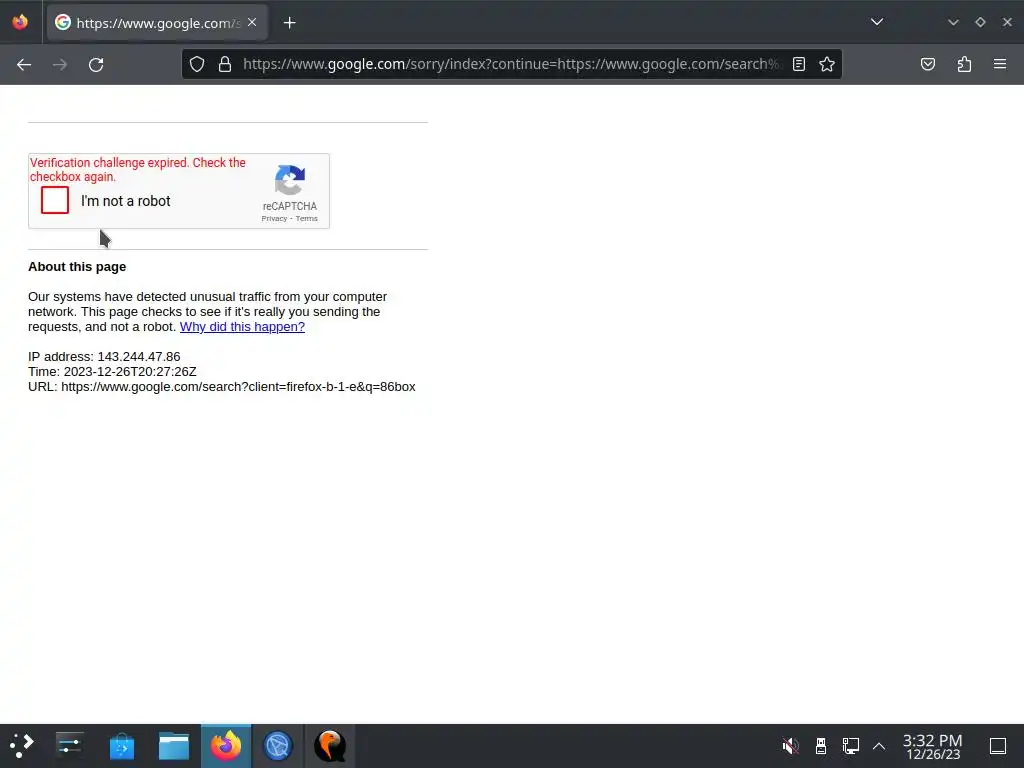Minimize the Firefox window
1024x768 pixels.
pos(953,22)
